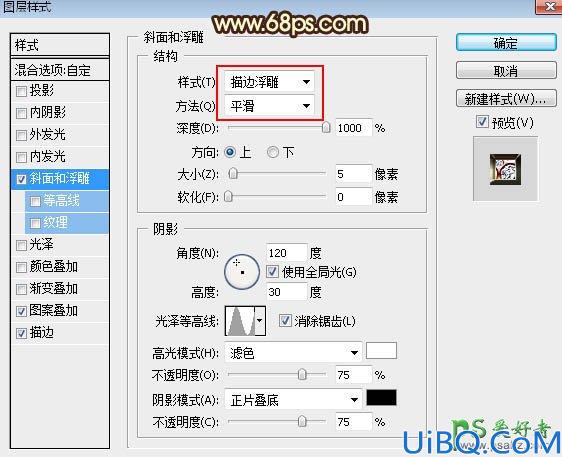Toggle the 消除锯齿(L) checkbox

(x=285, y=320)
